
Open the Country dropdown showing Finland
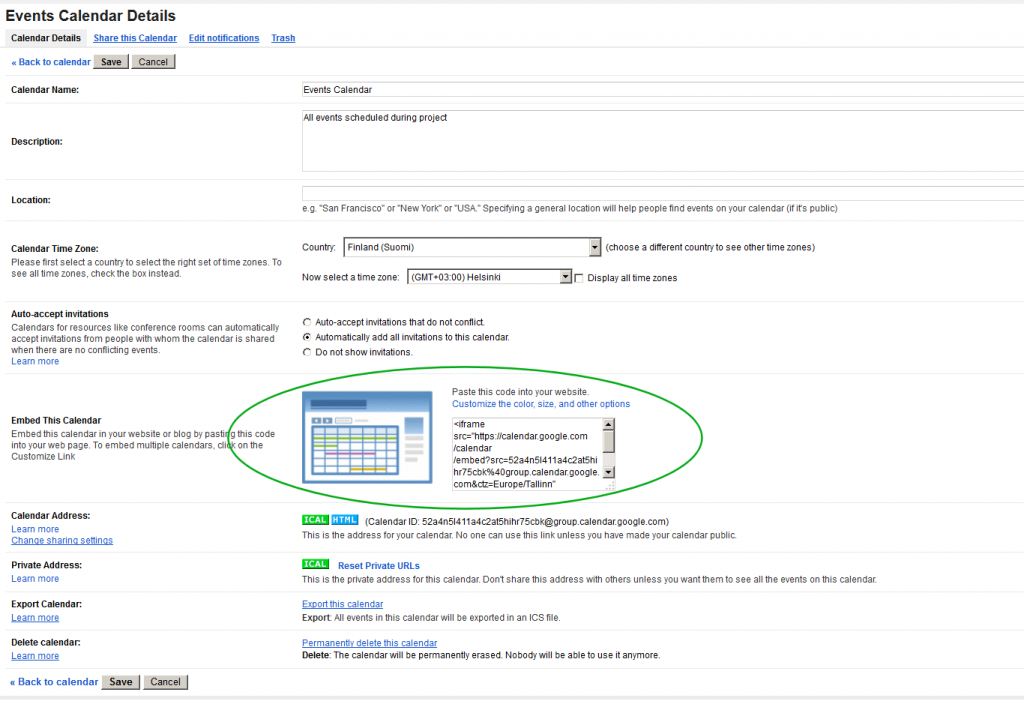click(x=472, y=247)
